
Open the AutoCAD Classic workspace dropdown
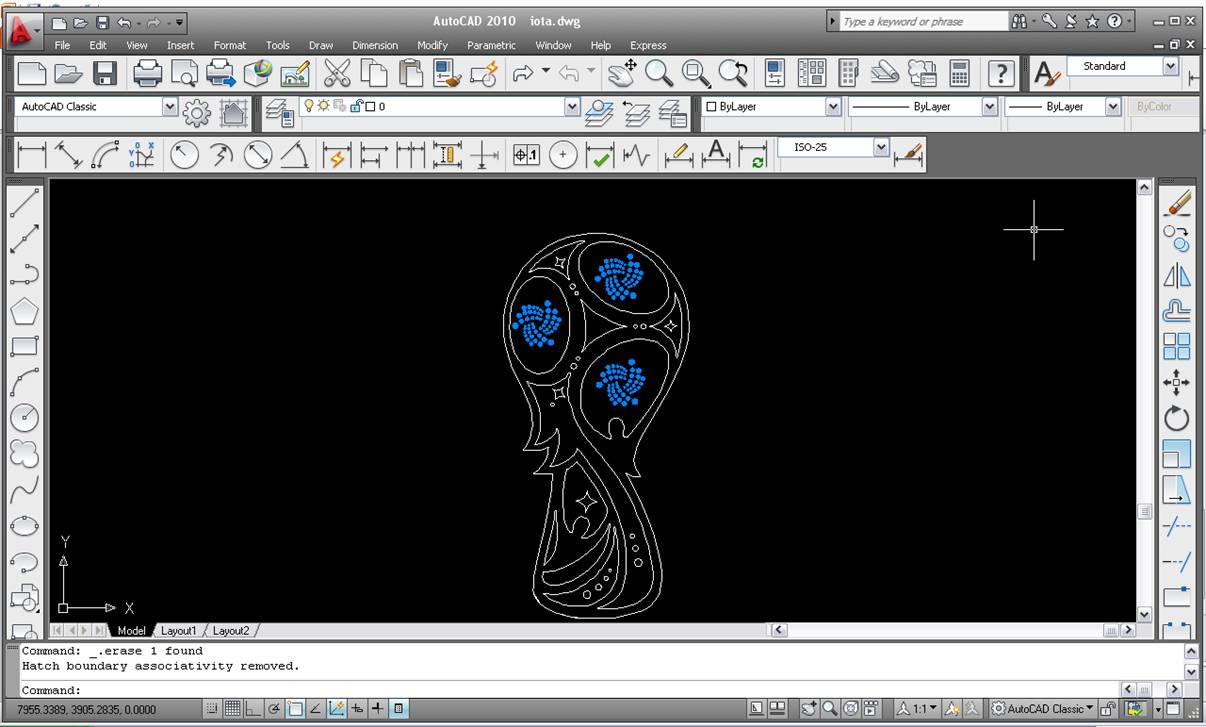[x=169, y=107]
